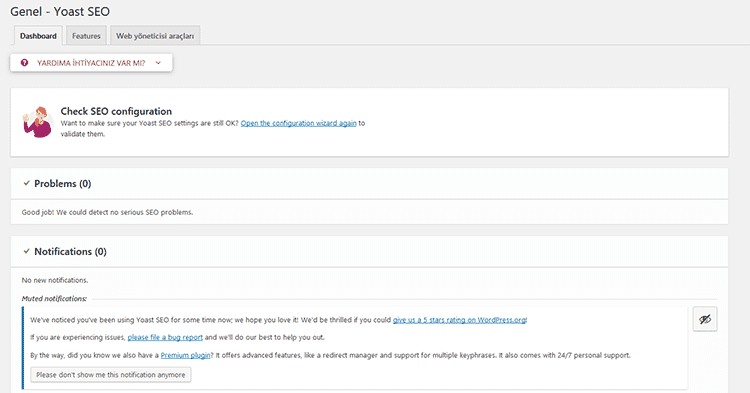Expand the Yardıma ihtiyacınız var mı dropdown
The width and height of the screenshot is (750, 393).
pyautogui.click(x=91, y=63)
